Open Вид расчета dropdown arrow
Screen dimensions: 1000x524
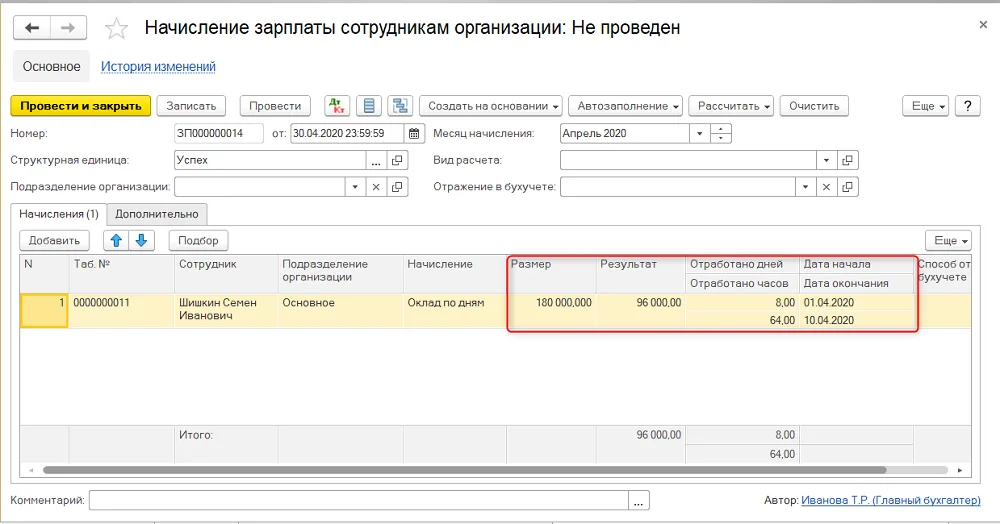pos(827,160)
